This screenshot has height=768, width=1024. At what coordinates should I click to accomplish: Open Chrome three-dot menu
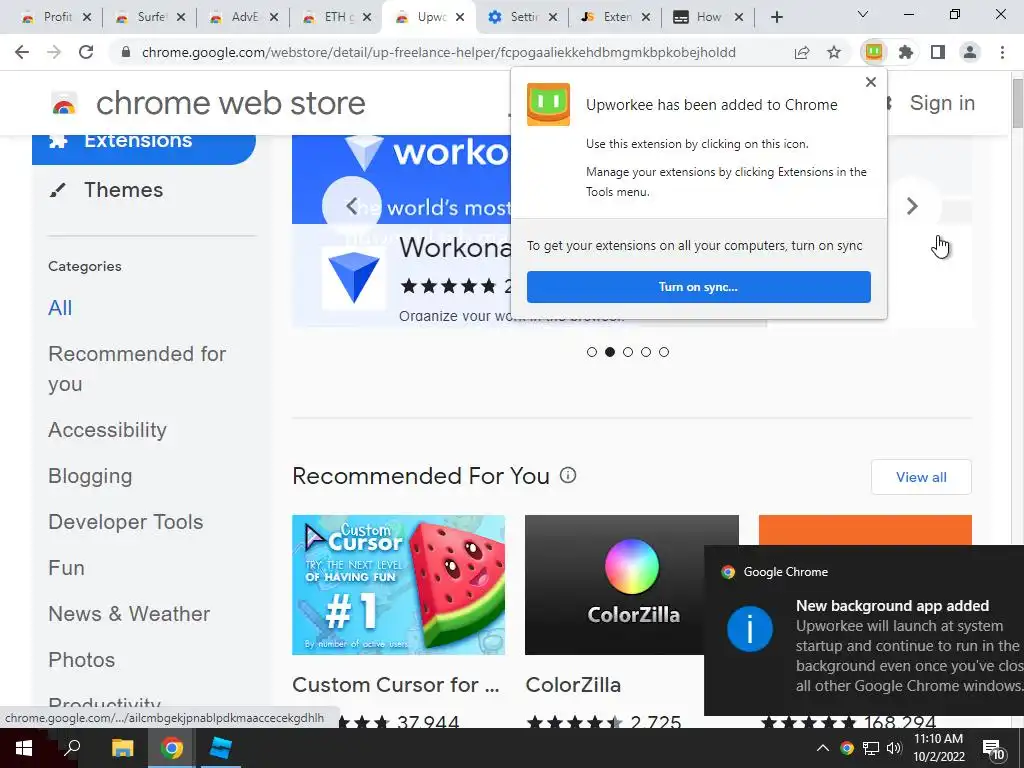pyautogui.click(x=1002, y=52)
